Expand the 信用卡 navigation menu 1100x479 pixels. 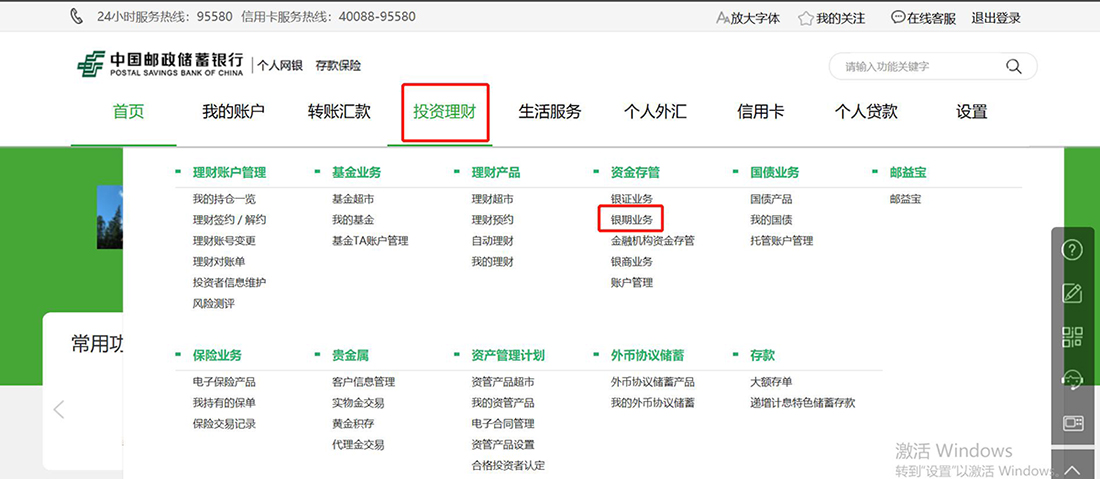(x=760, y=112)
